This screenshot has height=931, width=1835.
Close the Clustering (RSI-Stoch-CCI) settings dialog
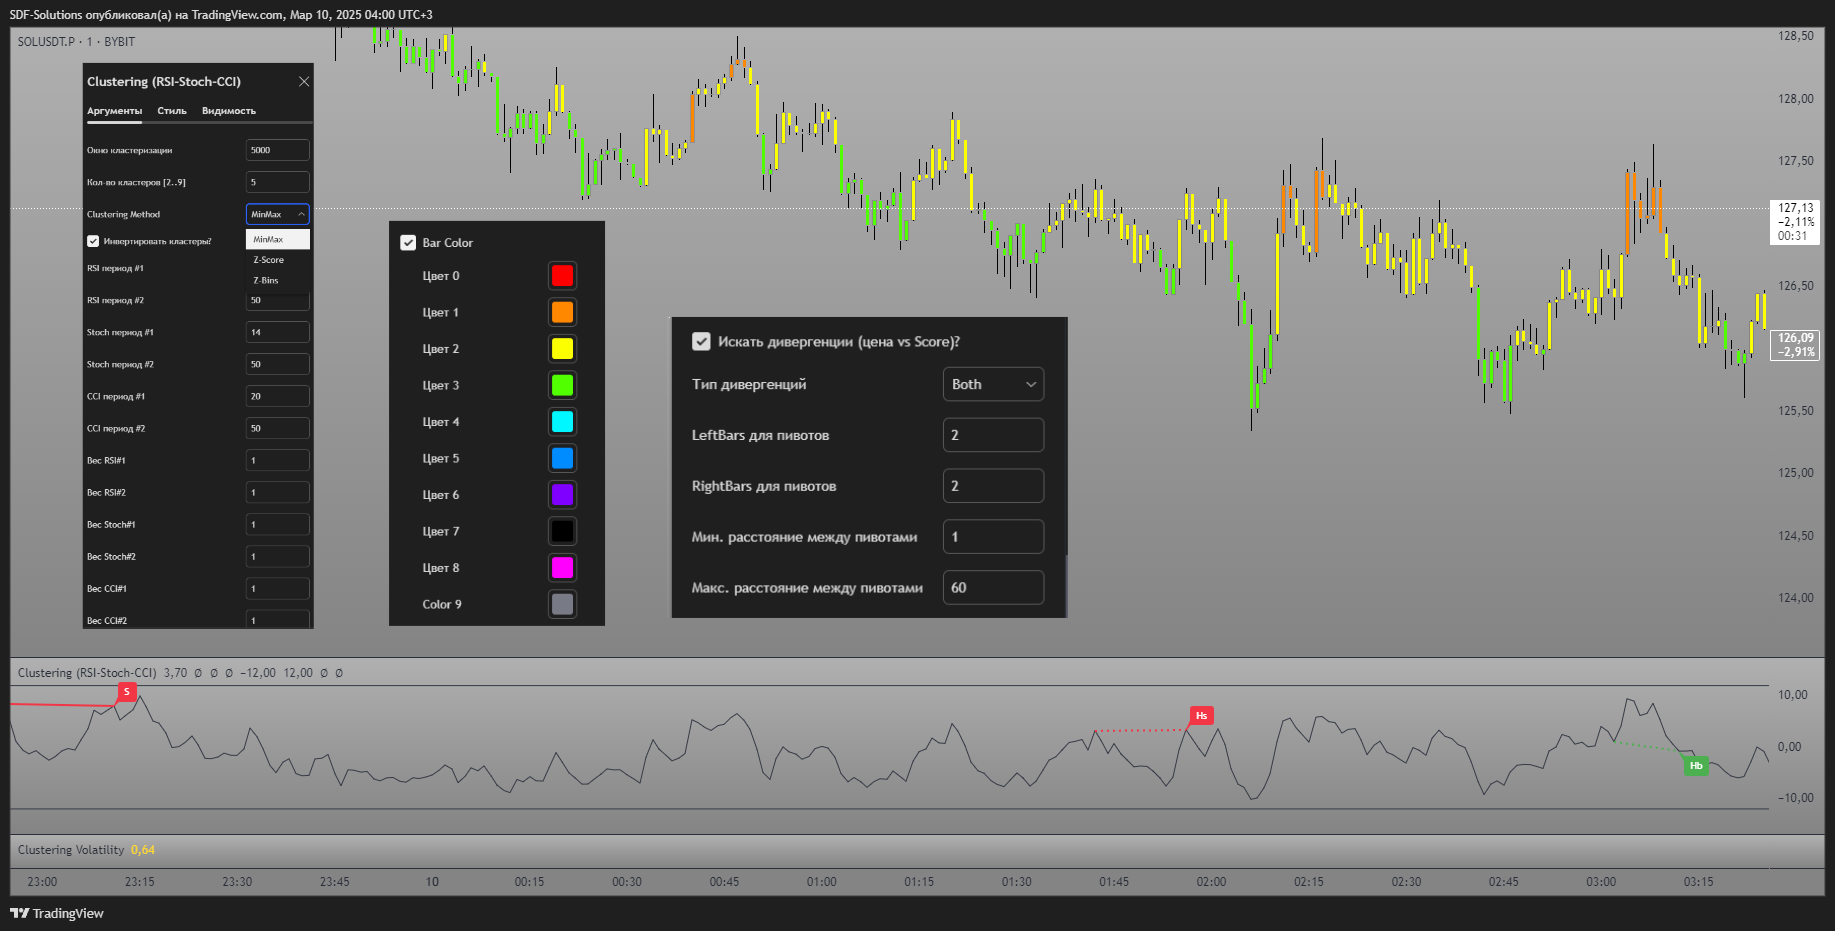[x=304, y=82]
